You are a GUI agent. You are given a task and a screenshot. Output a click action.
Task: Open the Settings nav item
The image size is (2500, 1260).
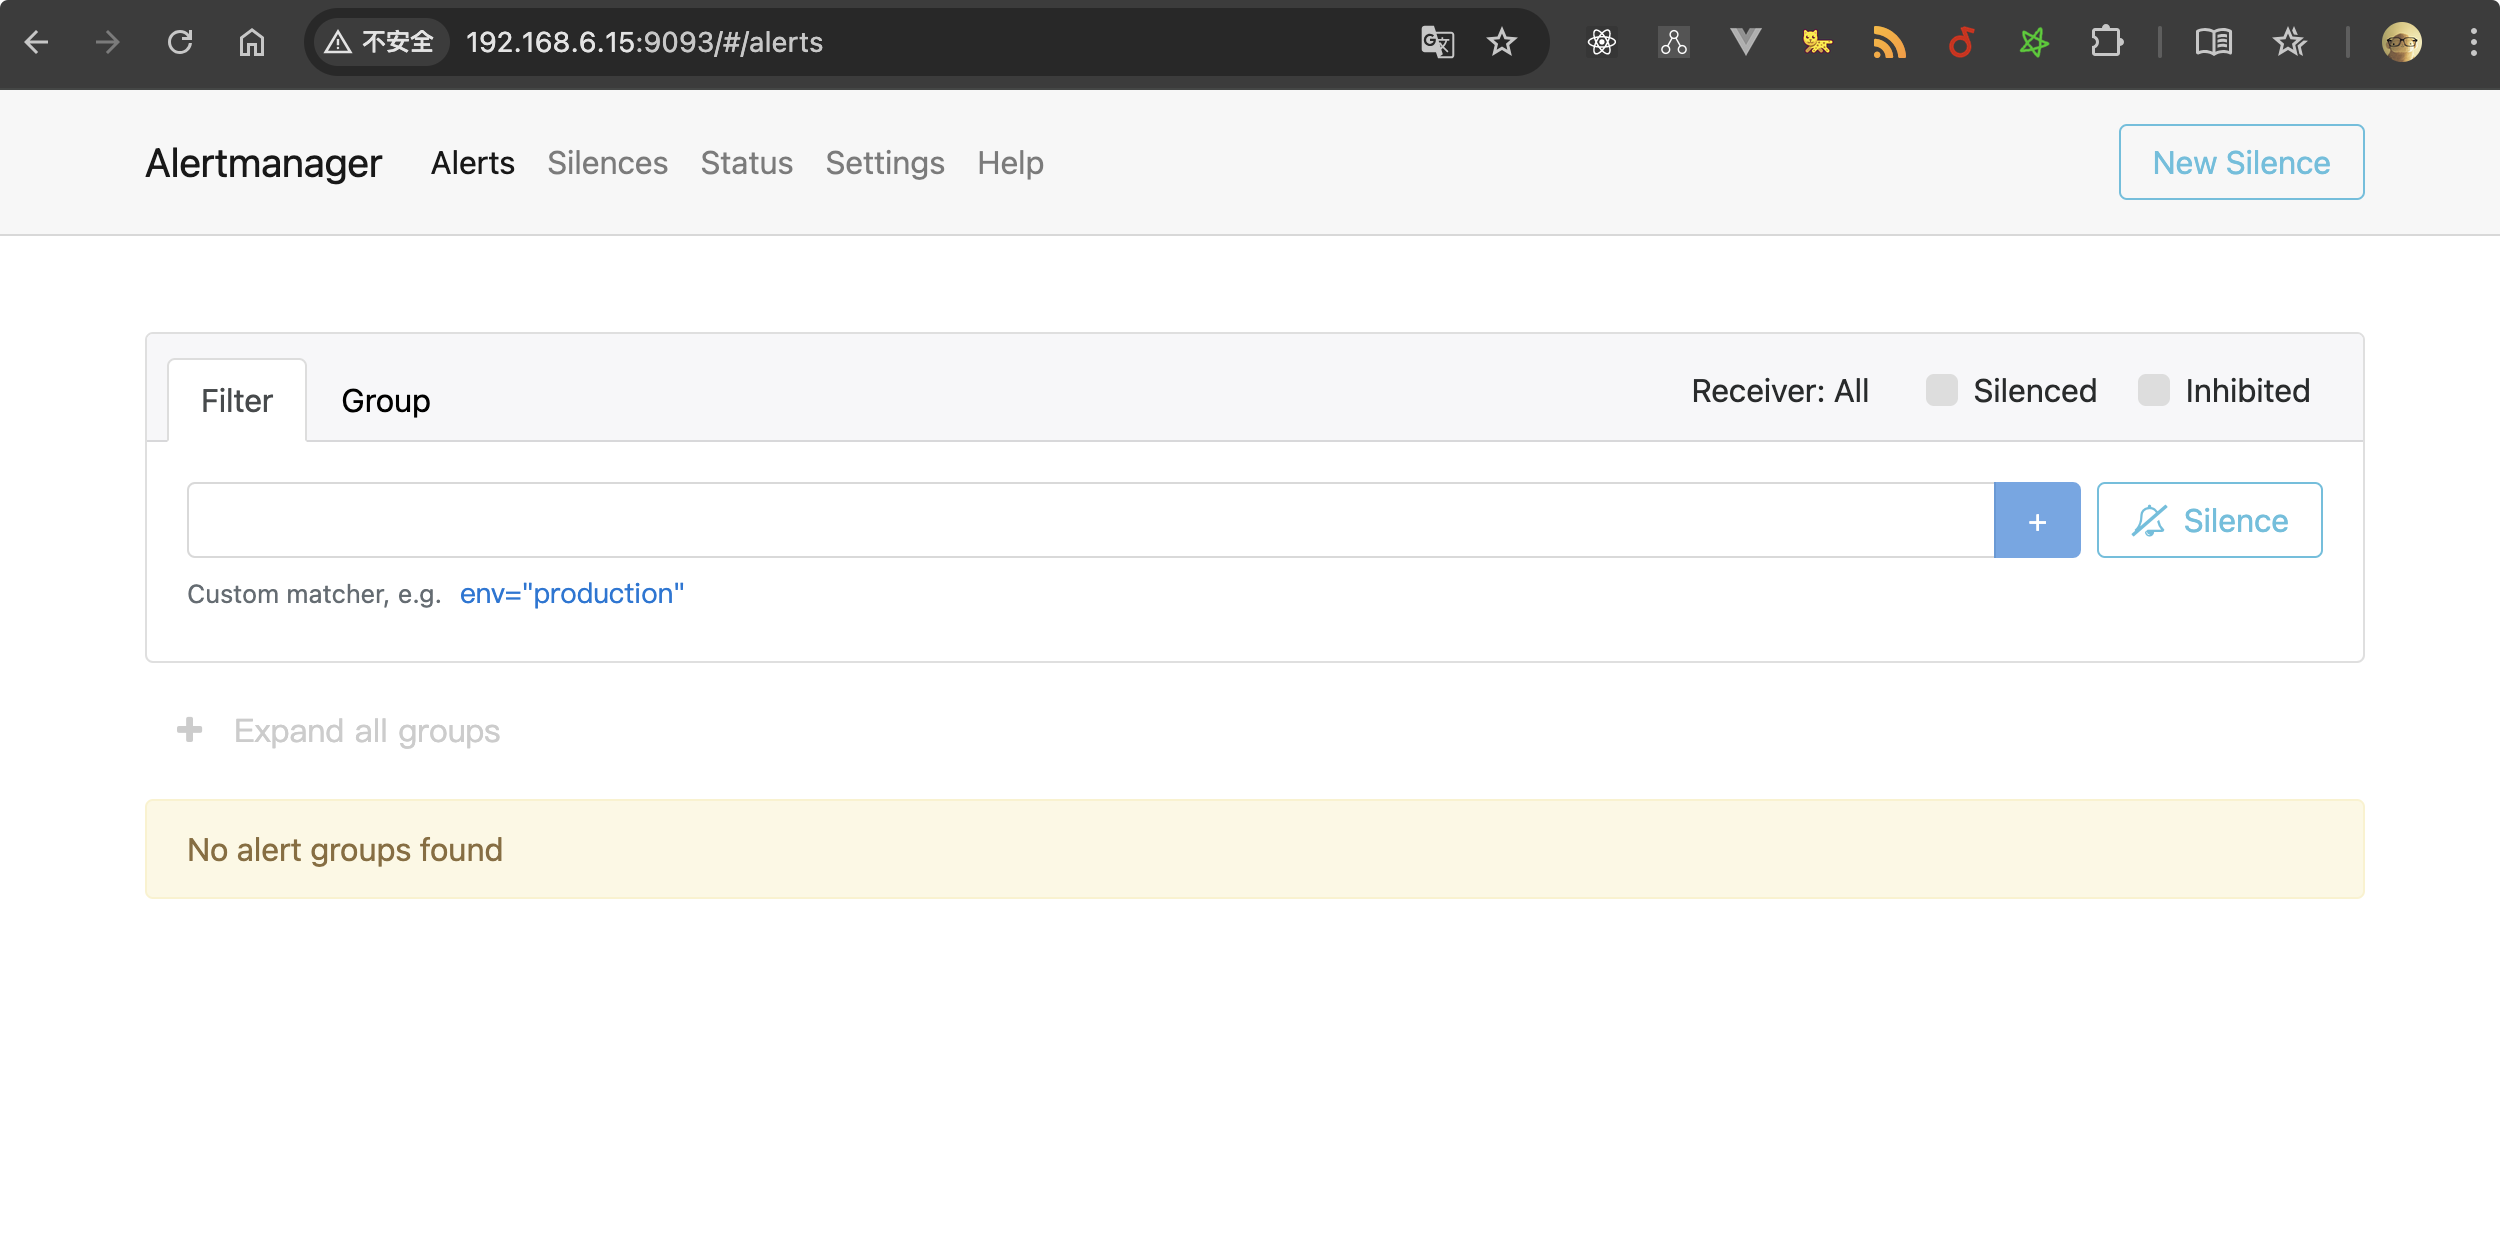(x=885, y=163)
